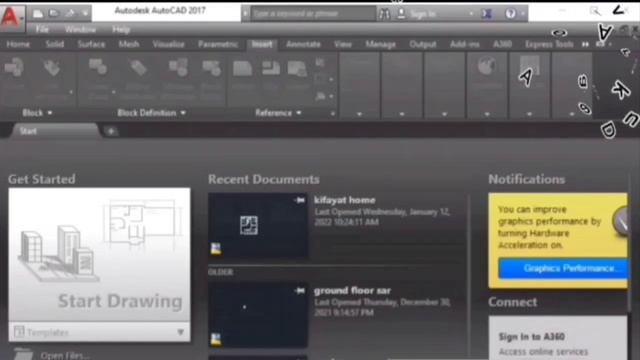640x360 pixels.
Task: Click the New drawing icon in quick access toolbar
Action: click(x=38, y=13)
